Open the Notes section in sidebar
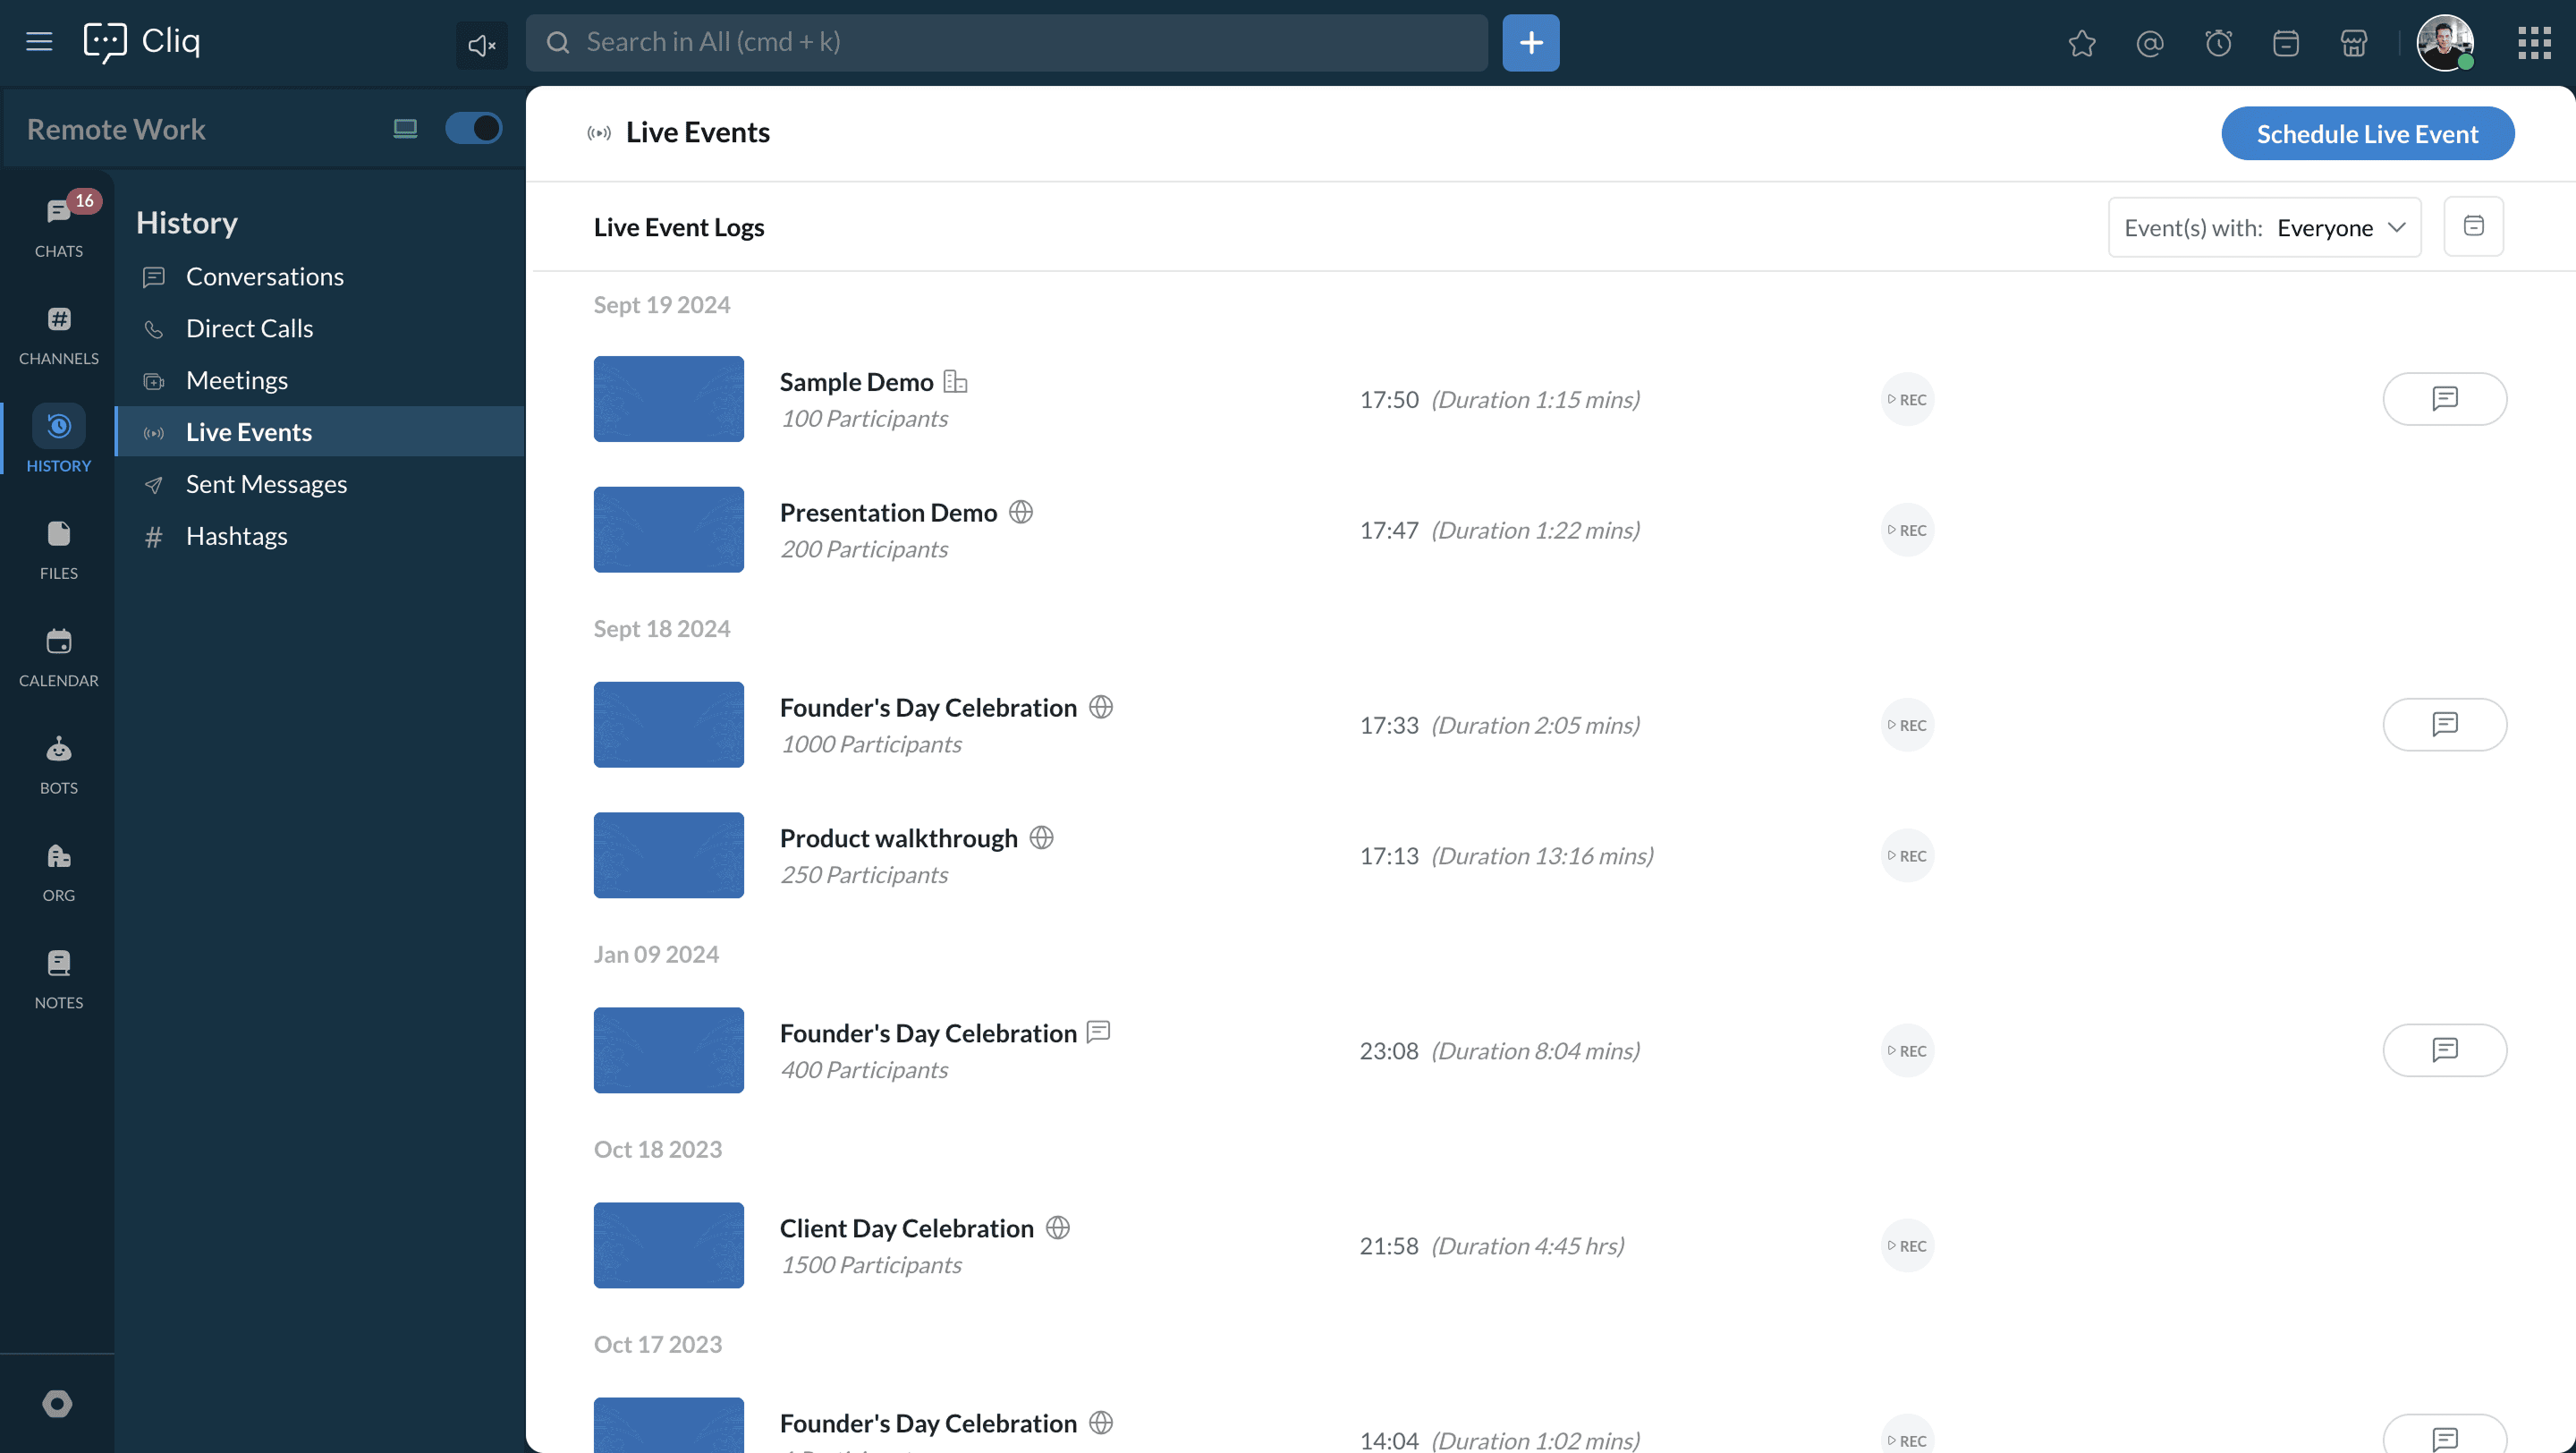The height and width of the screenshot is (1453, 2576). point(58,979)
